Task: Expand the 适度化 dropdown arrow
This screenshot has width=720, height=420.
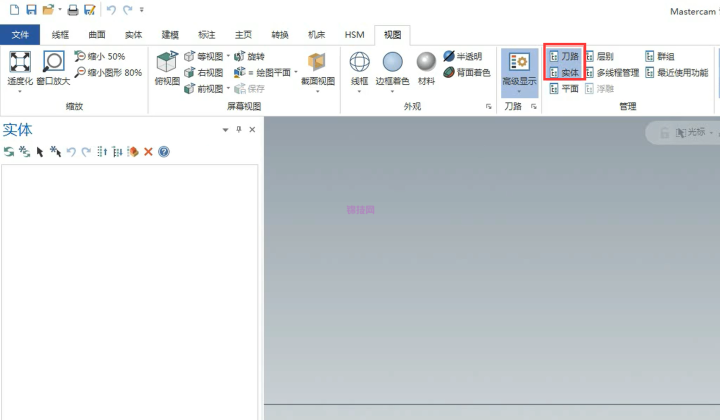Action: 20,91
